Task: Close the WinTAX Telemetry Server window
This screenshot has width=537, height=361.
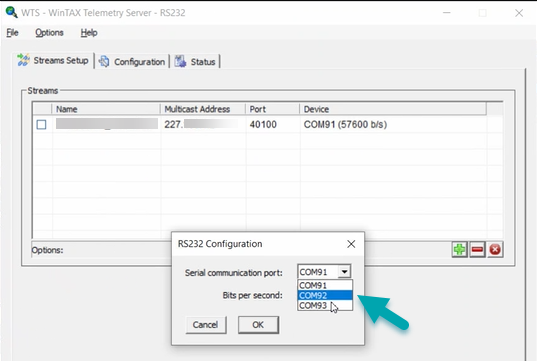Action: (x=519, y=13)
